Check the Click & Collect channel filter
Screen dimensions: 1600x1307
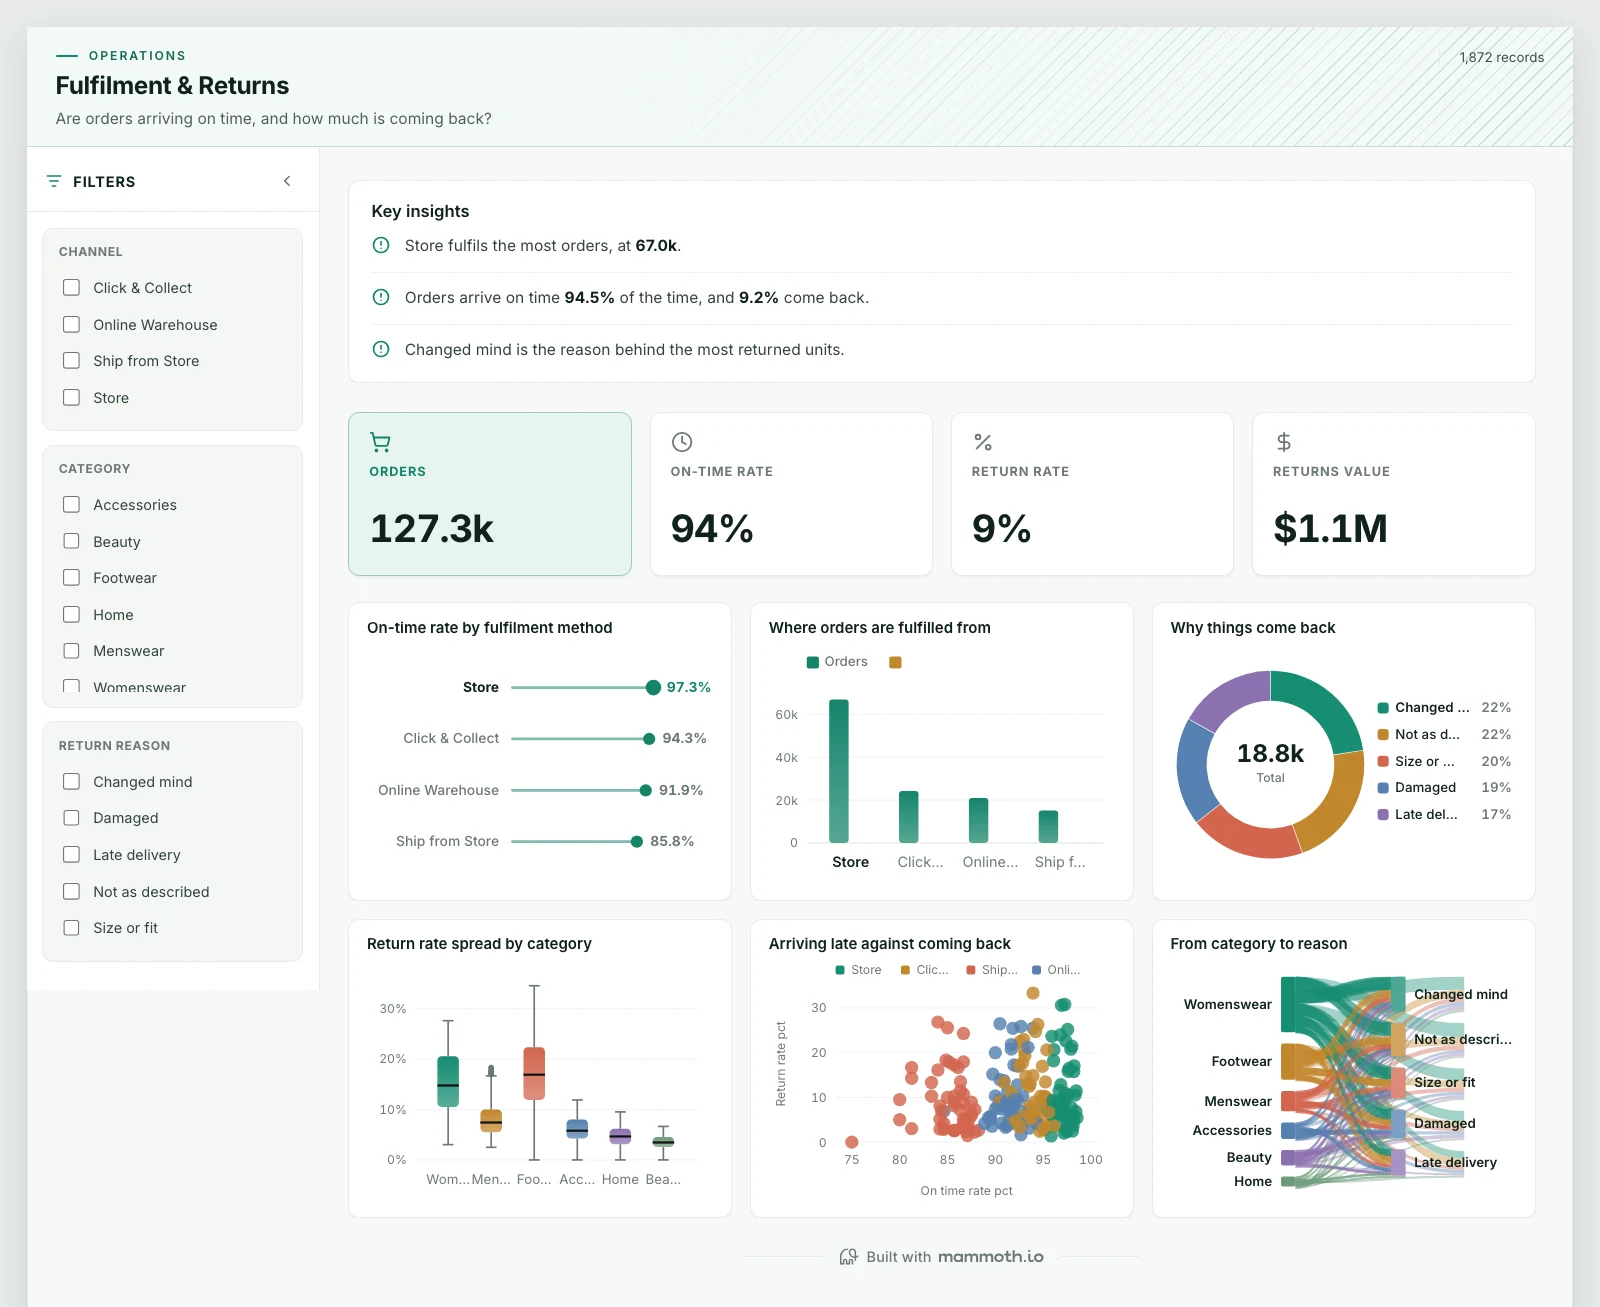(71, 288)
